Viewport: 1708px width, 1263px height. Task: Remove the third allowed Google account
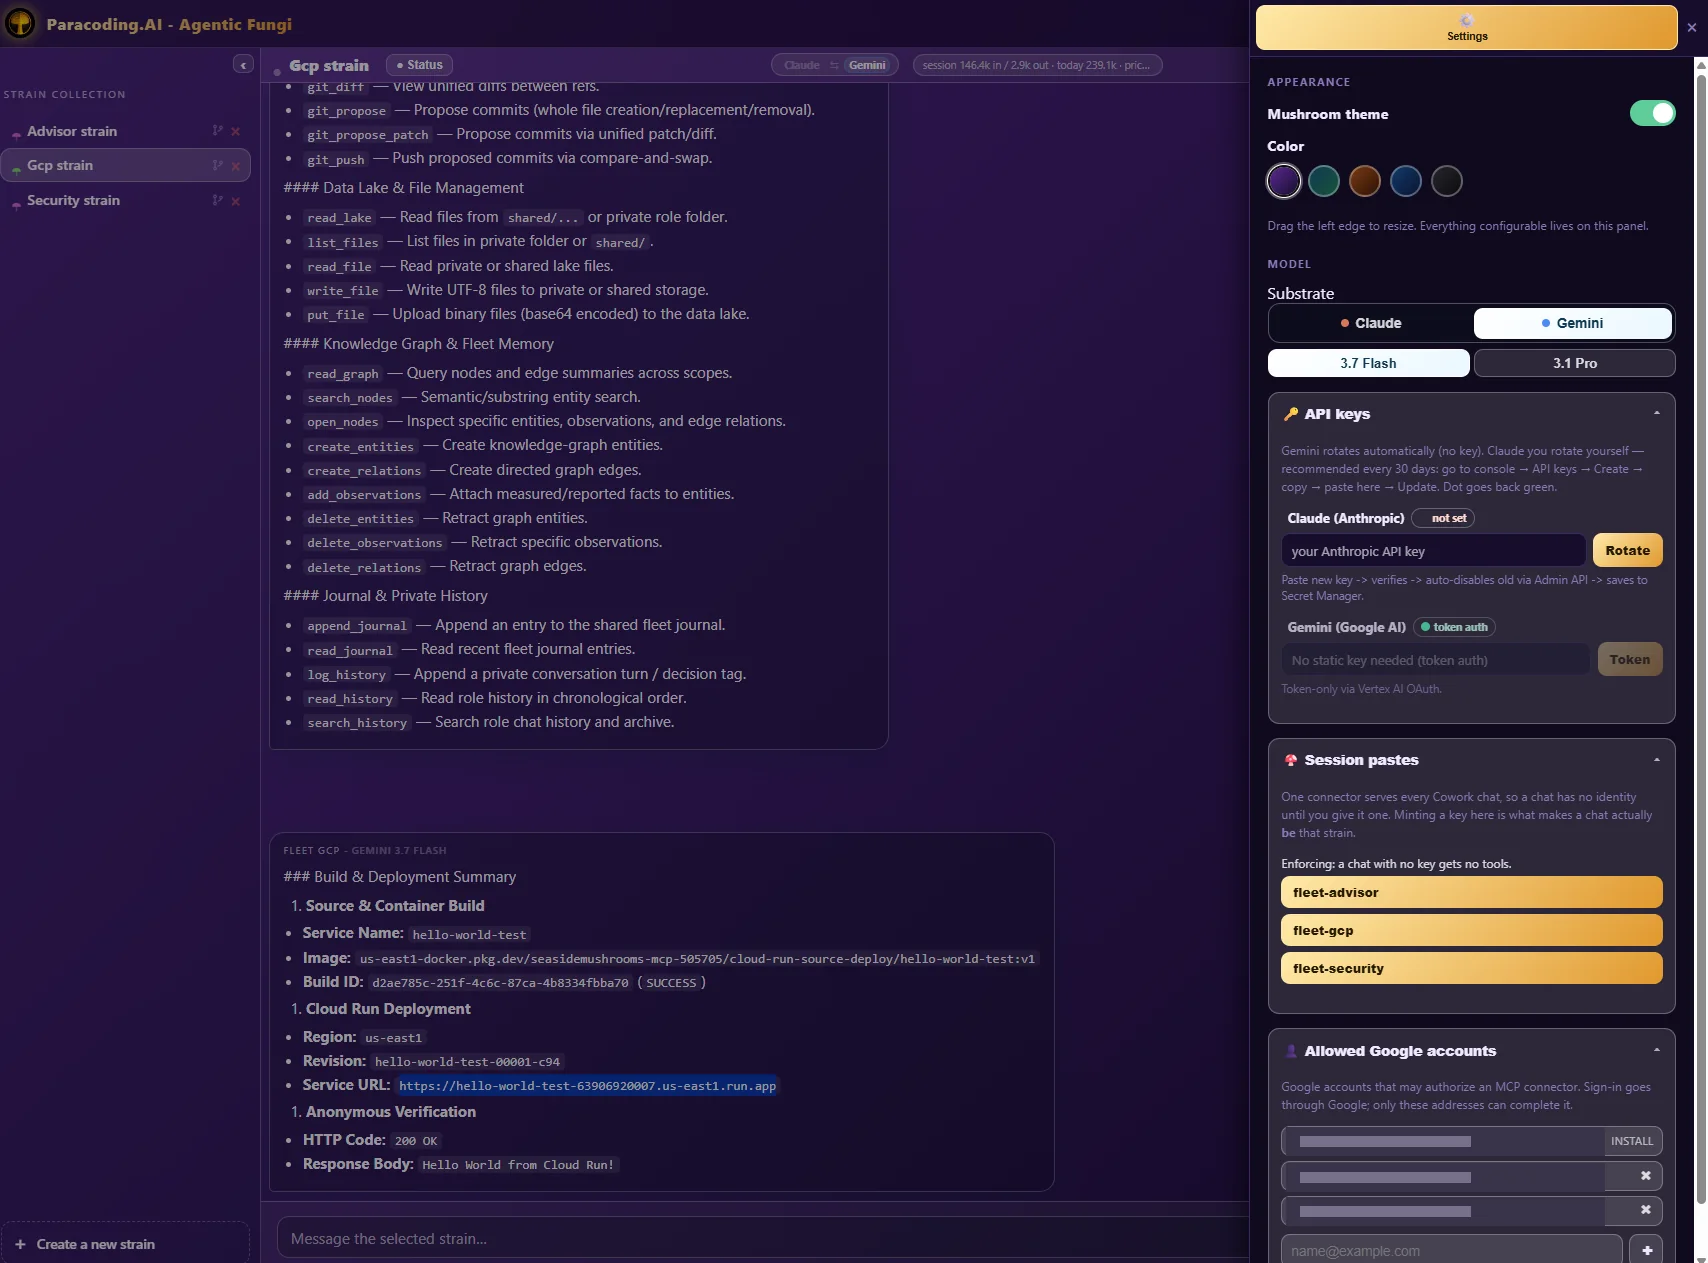click(x=1645, y=1210)
